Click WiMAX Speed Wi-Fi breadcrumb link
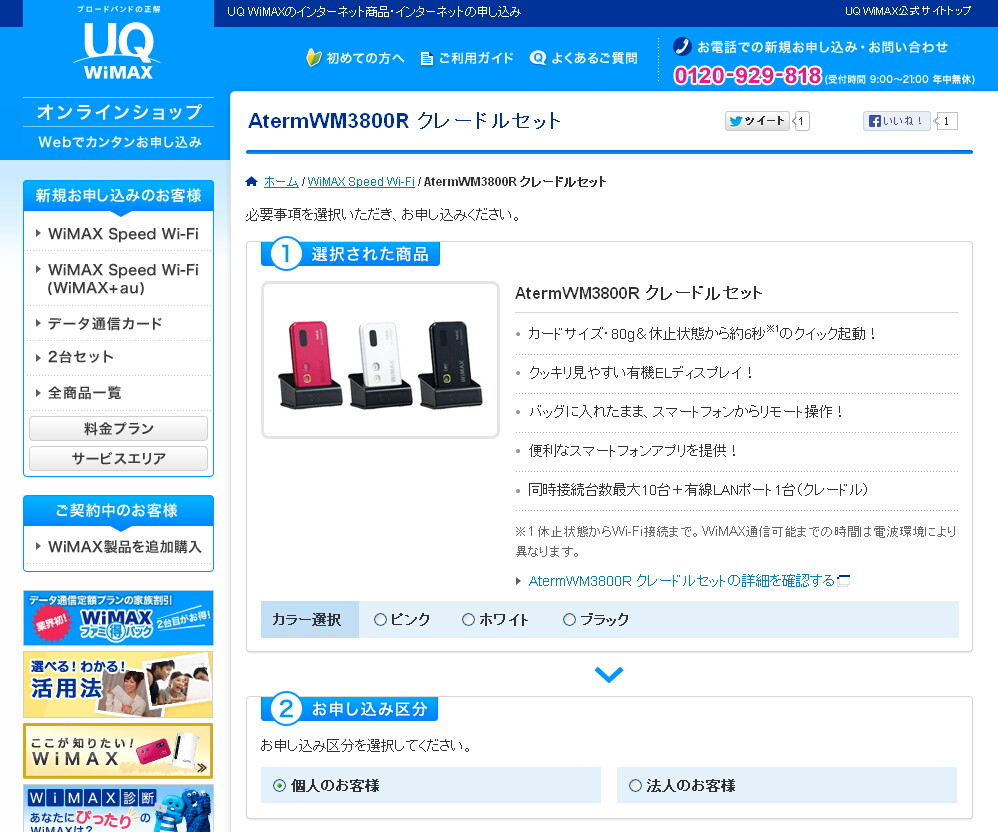The width and height of the screenshot is (998, 832). (361, 181)
